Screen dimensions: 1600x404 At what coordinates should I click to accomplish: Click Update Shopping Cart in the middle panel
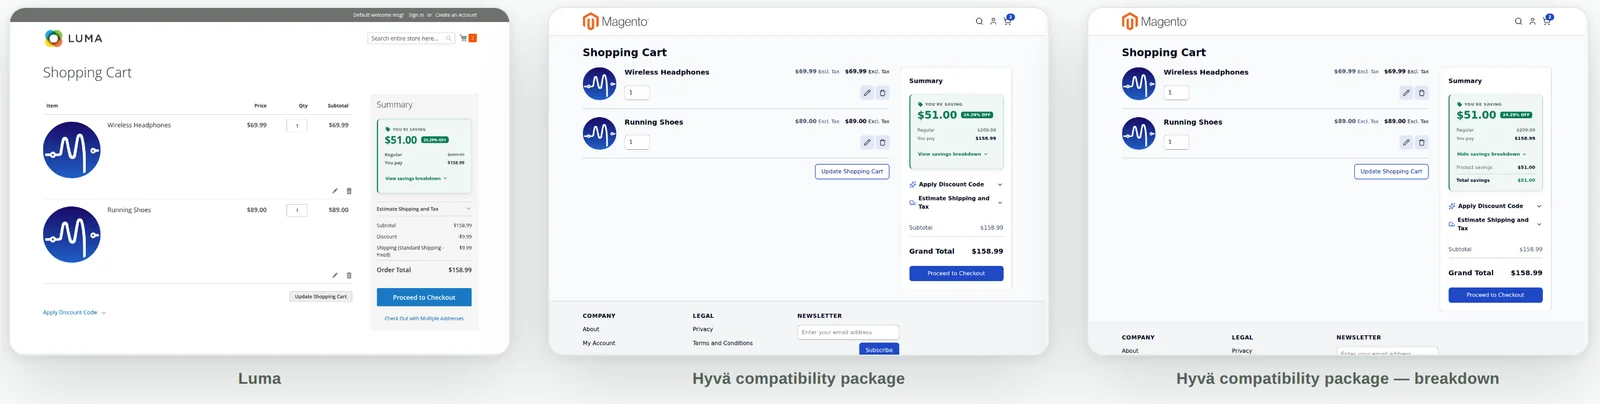[x=852, y=172]
